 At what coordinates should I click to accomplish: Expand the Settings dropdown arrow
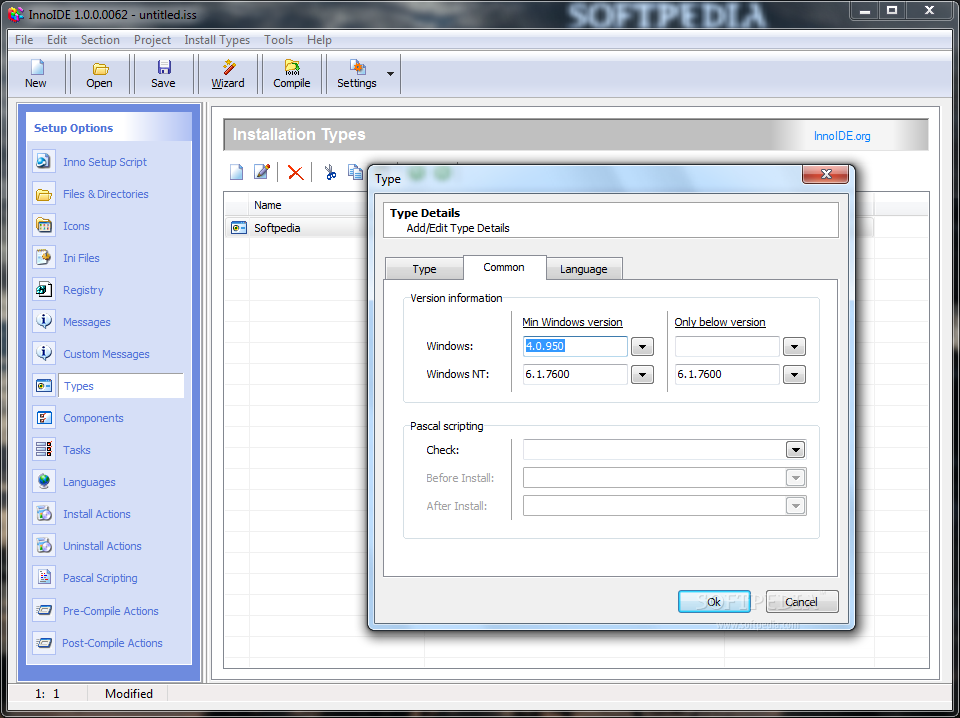pos(391,74)
